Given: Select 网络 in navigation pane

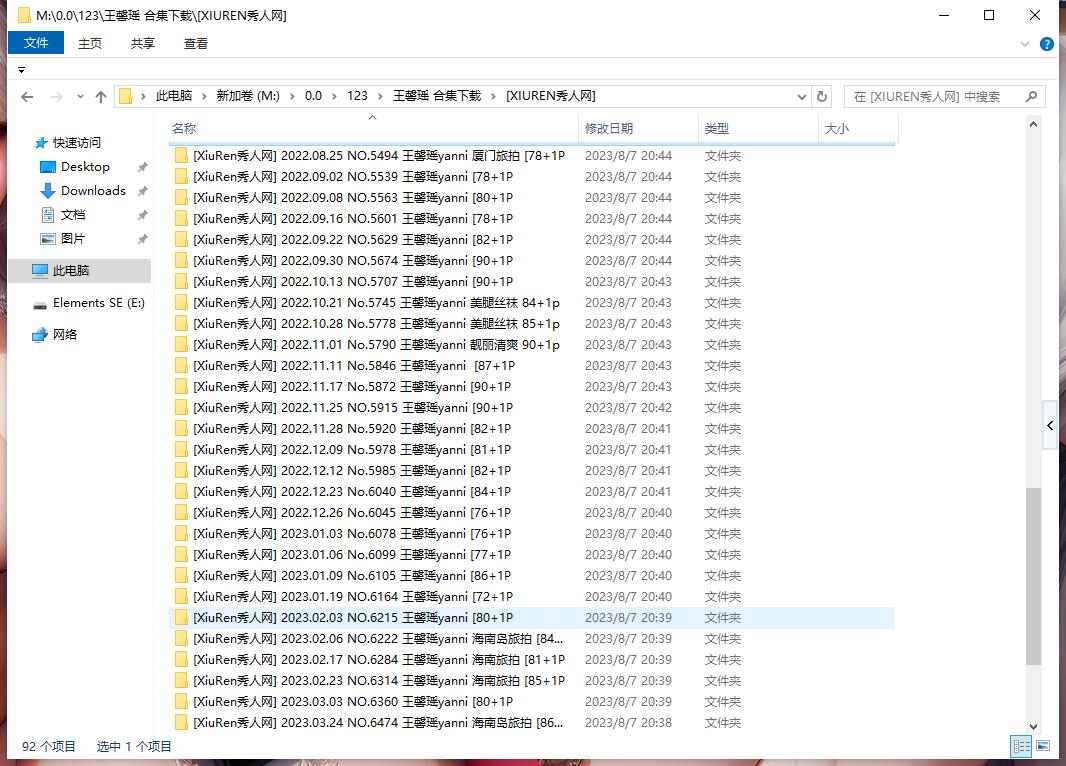Looking at the screenshot, I should coord(65,334).
